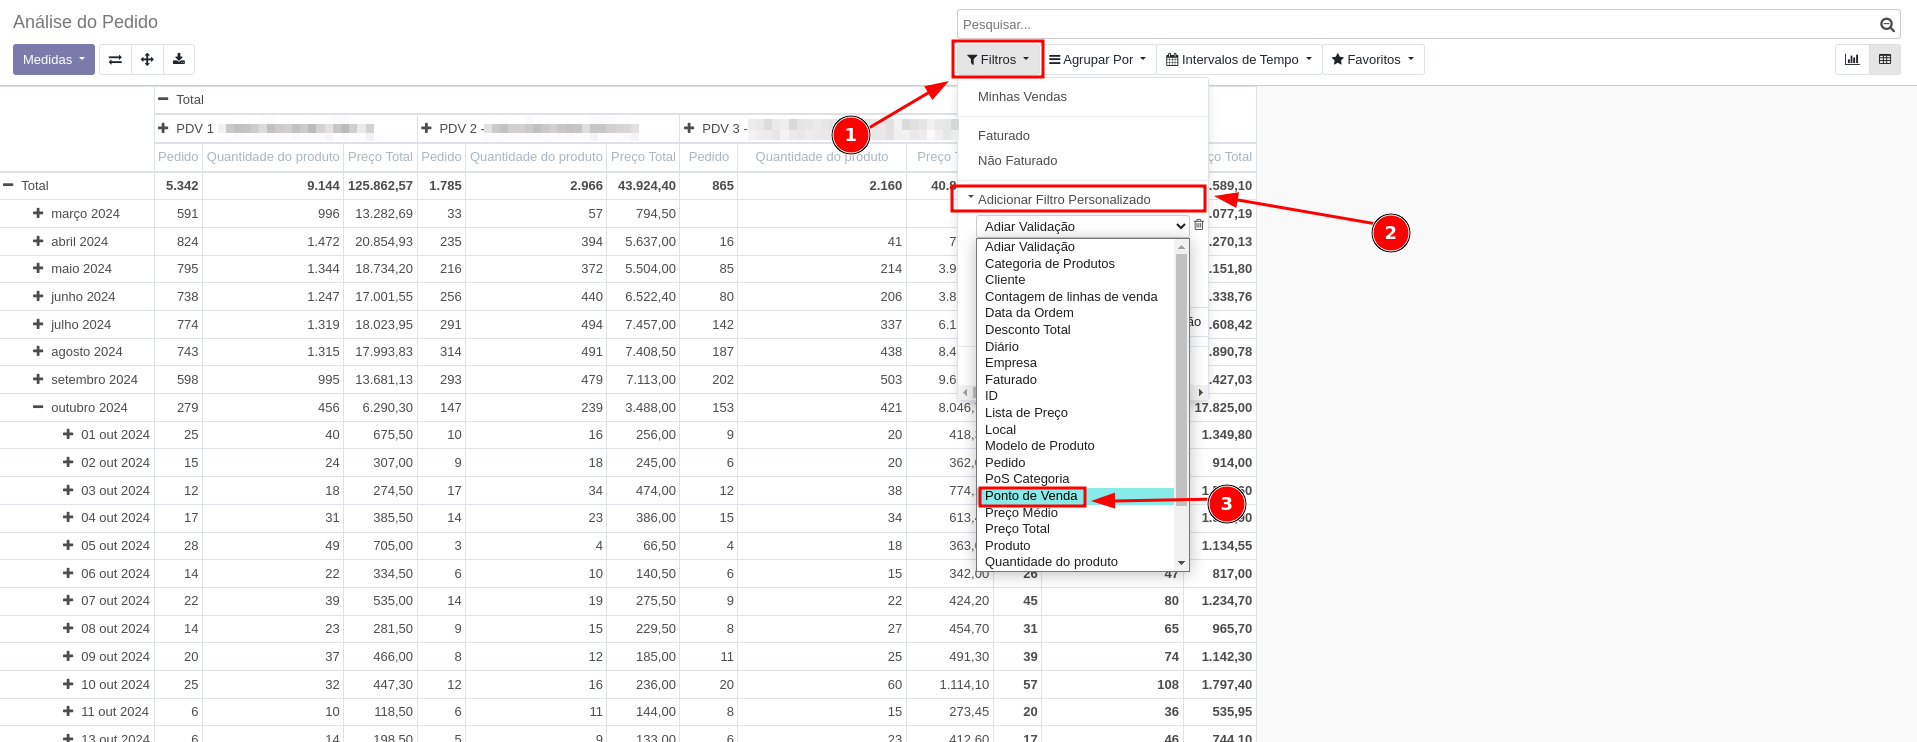Viewport: 1917px width, 742px height.
Task: Collapse the outubro 2024 row
Action: pos(38,407)
